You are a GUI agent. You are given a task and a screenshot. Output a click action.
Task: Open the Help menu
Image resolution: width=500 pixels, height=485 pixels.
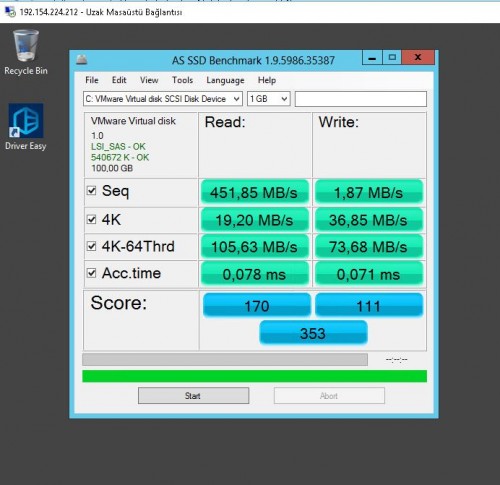(267, 80)
